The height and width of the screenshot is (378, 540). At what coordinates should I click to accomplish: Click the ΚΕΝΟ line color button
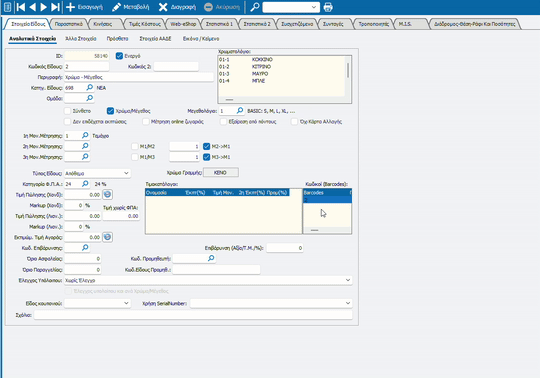coord(220,172)
